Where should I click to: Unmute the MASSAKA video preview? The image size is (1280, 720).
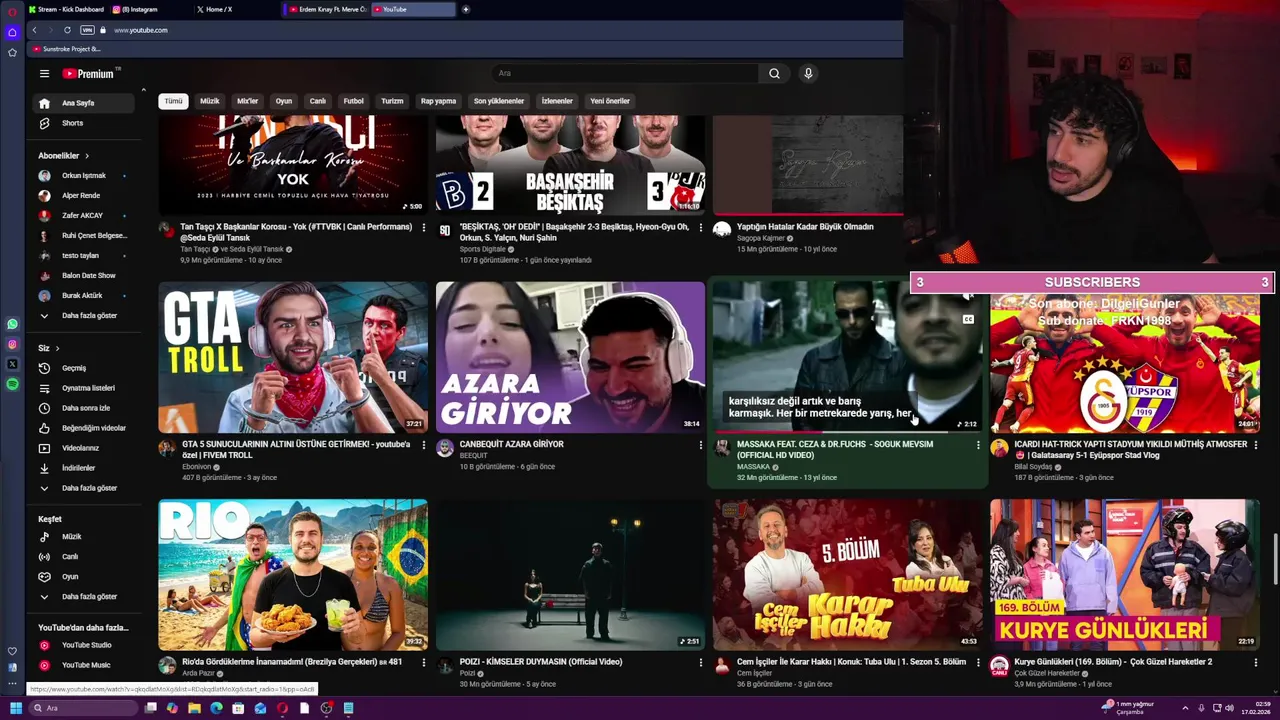pos(967,297)
